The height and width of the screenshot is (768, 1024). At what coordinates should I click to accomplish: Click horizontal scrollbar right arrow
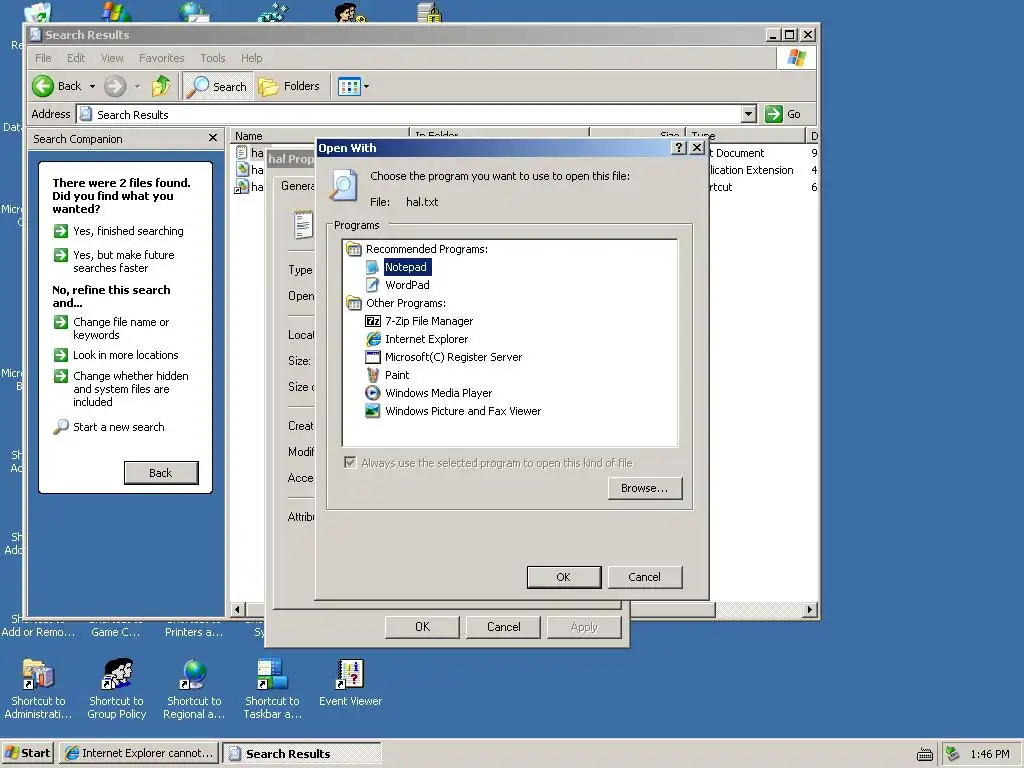pyautogui.click(x=810, y=609)
